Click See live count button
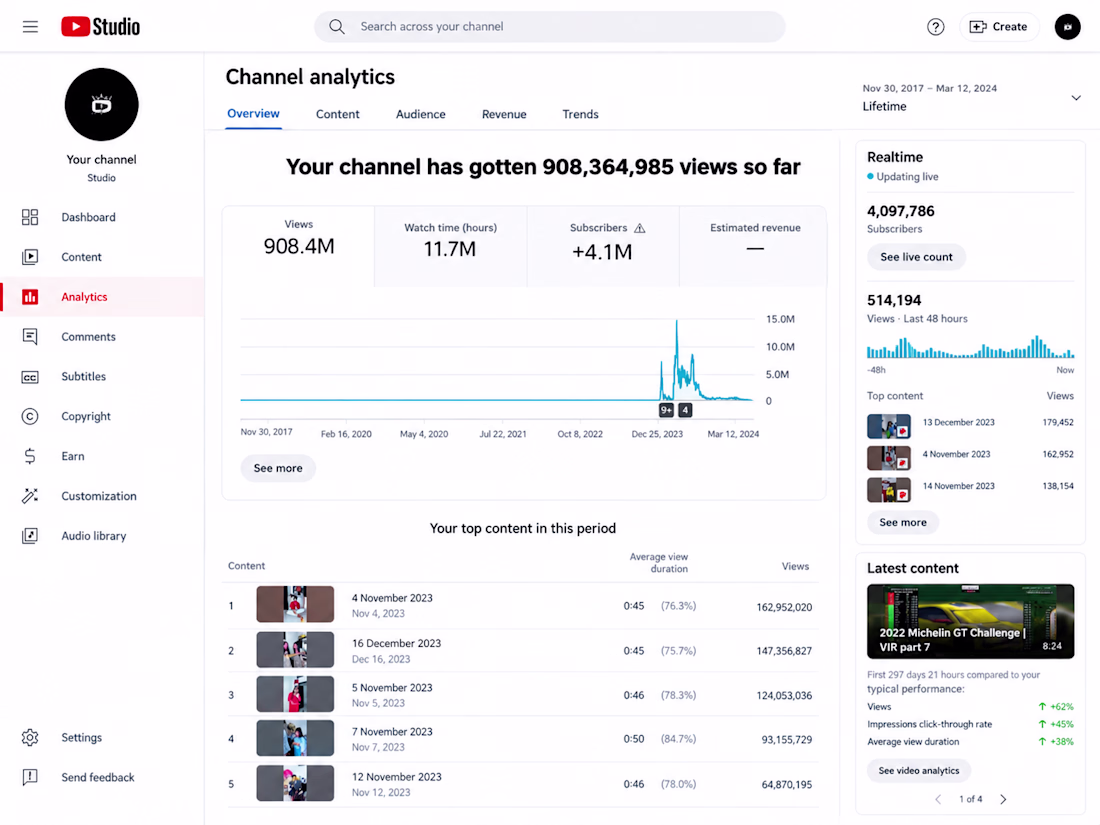The image size is (1100, 825). tap(916, 257)
